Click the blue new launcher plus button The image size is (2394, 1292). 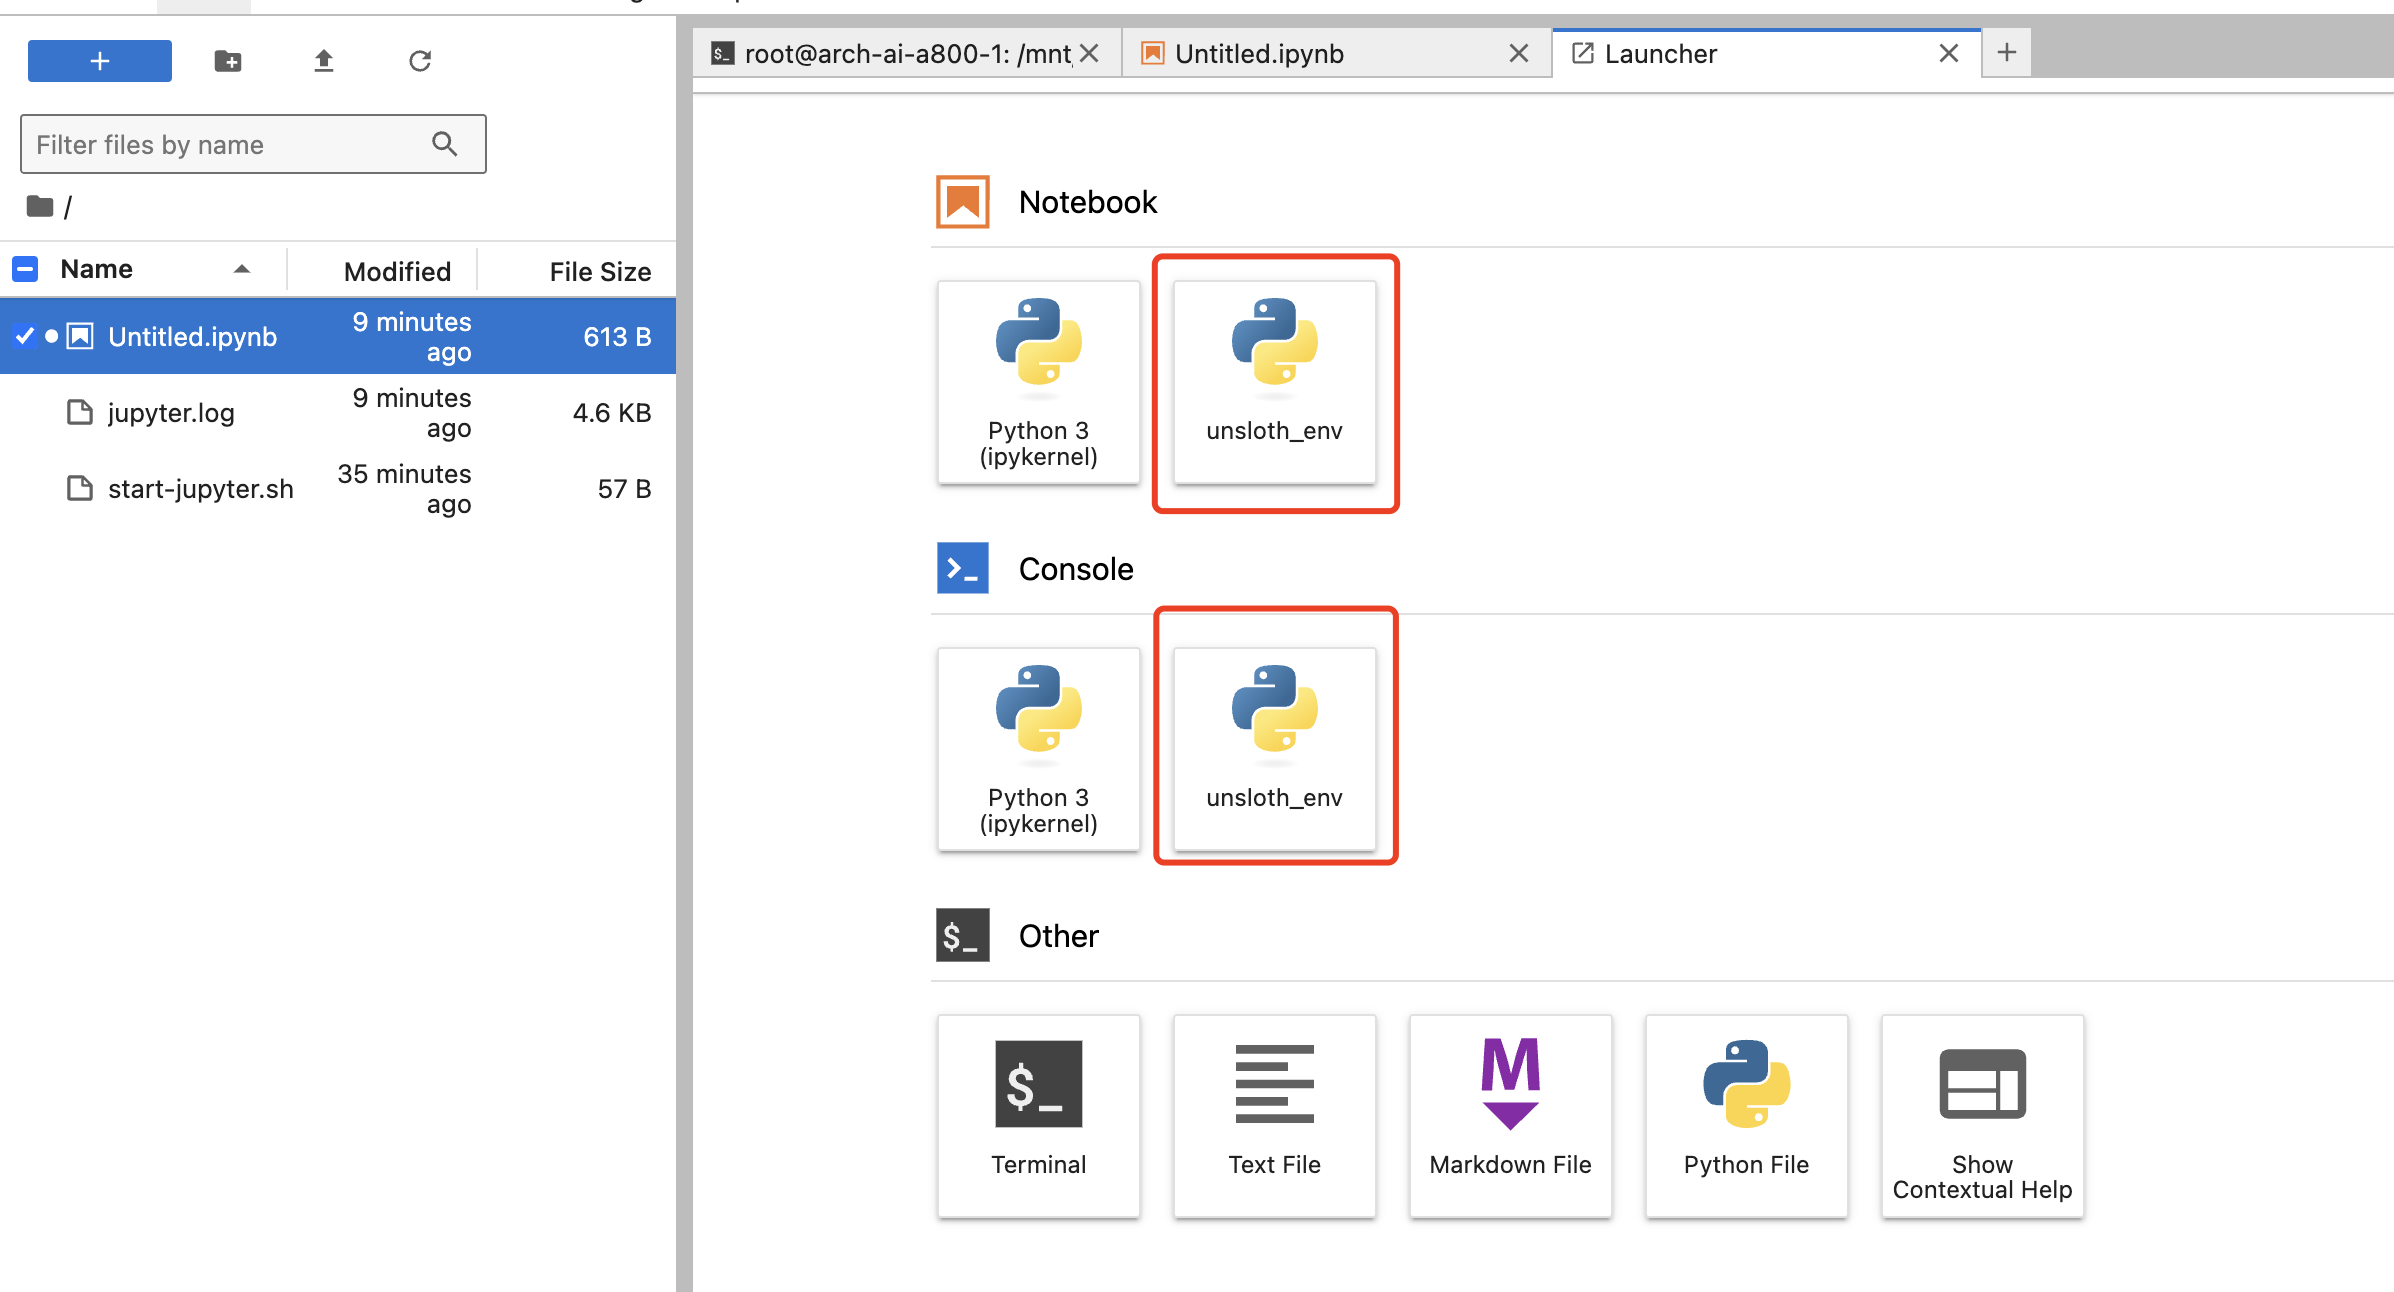point(99,61)
